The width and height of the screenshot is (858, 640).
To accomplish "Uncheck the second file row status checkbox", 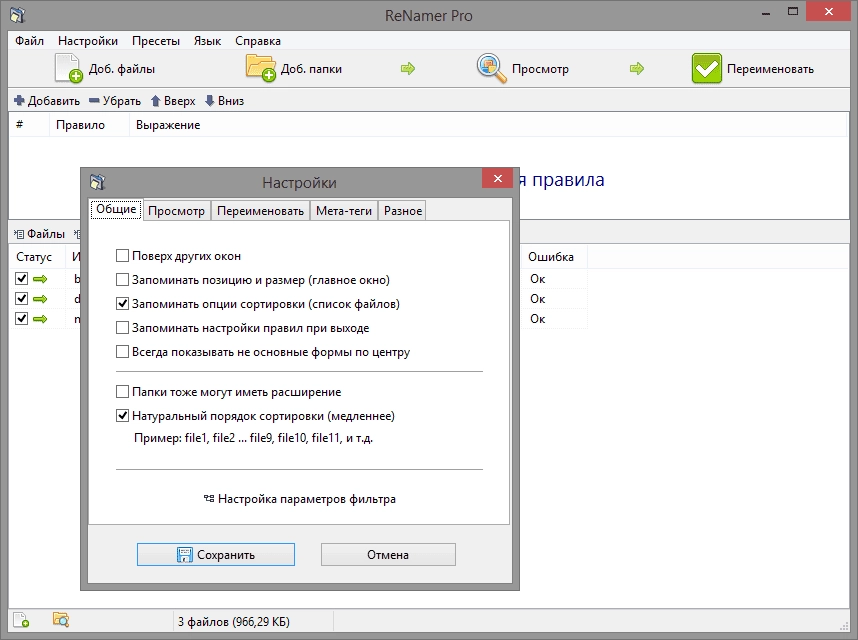I will tap(21, 299).
